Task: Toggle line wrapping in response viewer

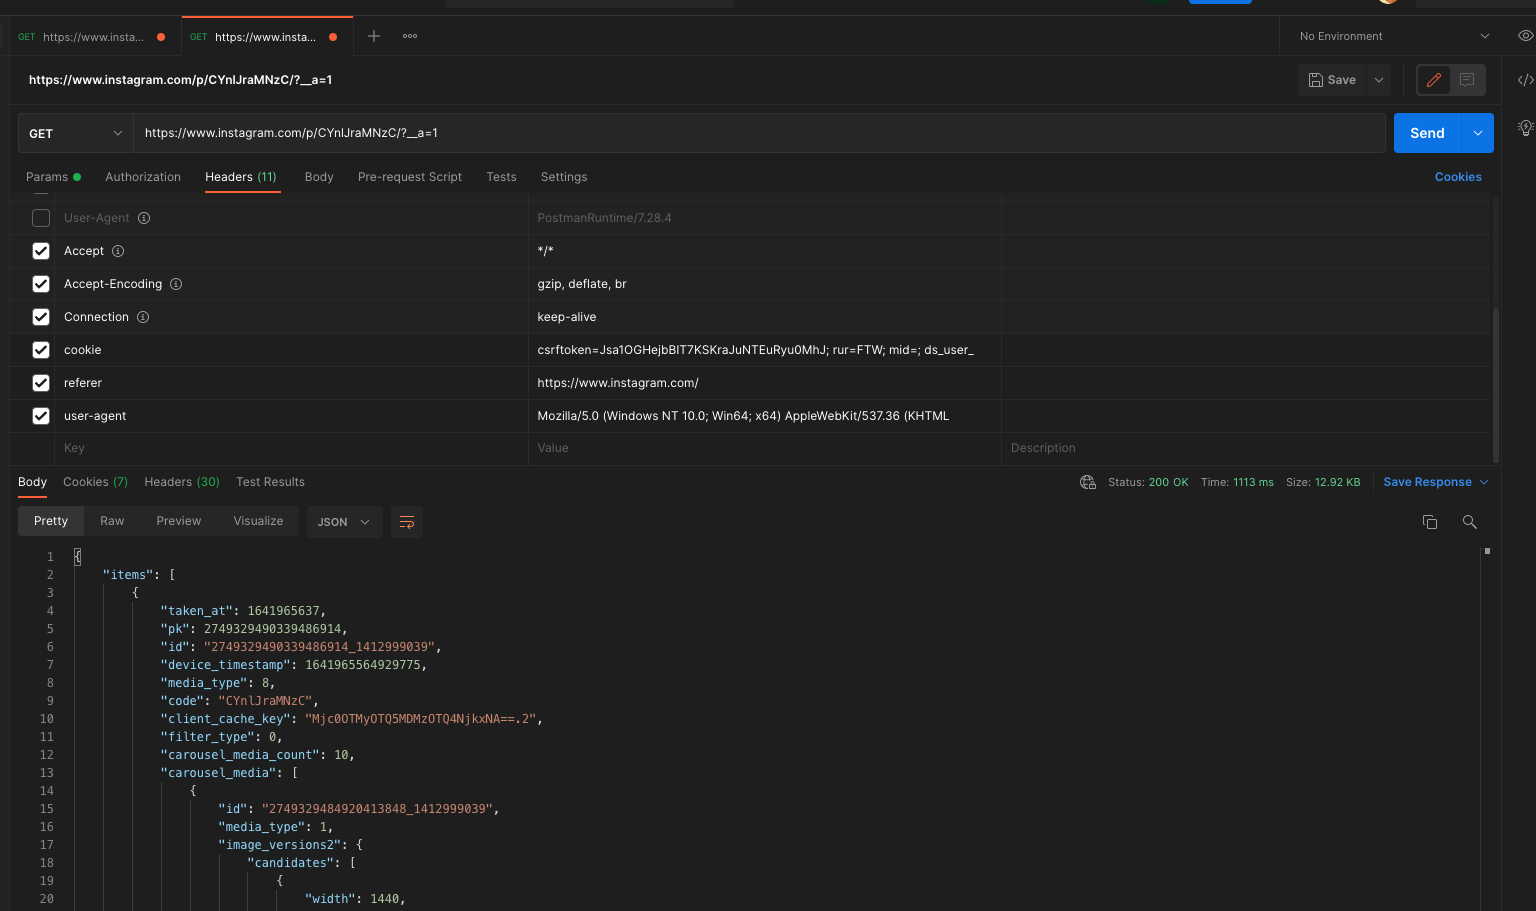Action: 406,521
